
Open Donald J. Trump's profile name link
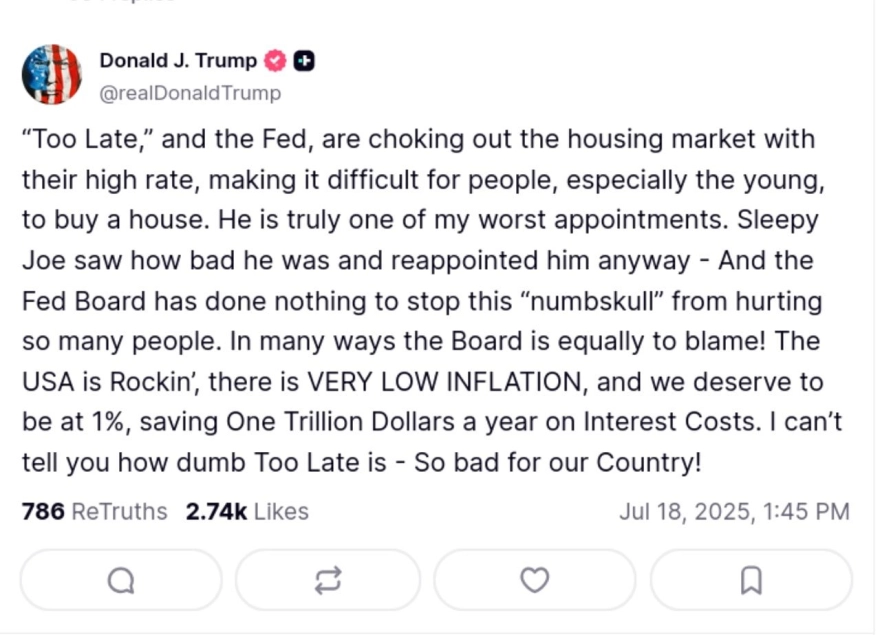coord(177,60)
